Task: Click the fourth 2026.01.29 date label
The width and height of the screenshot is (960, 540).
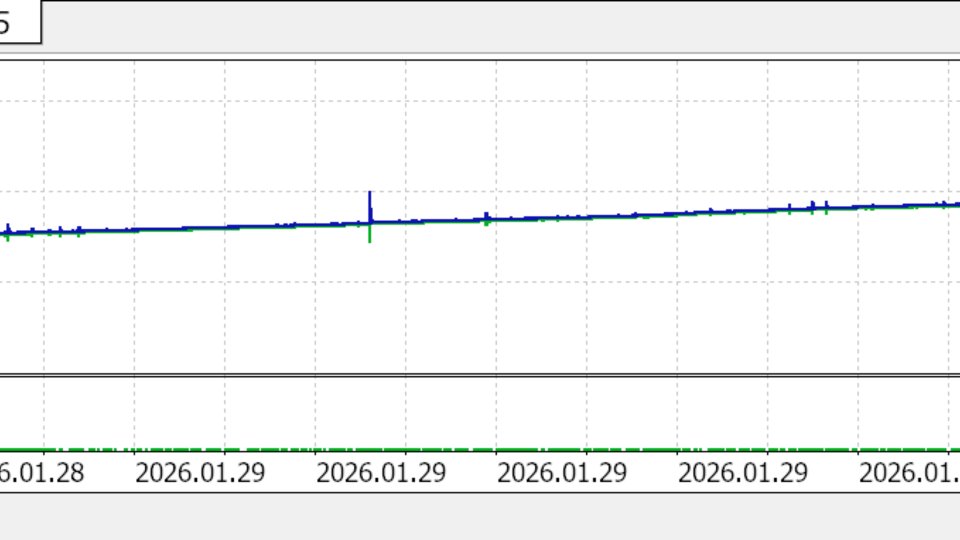Action: (x=743, y=473)
